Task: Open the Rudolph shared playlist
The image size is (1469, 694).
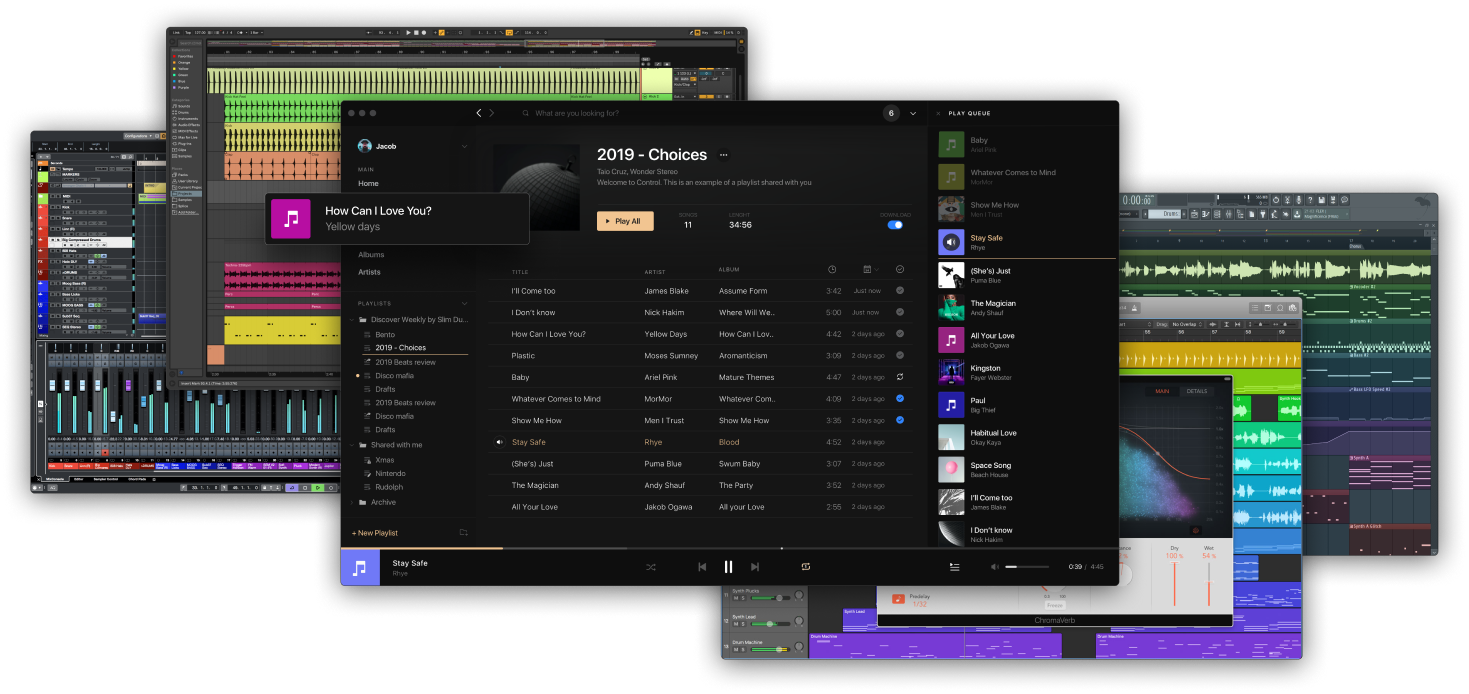Action: pos(389,488)
